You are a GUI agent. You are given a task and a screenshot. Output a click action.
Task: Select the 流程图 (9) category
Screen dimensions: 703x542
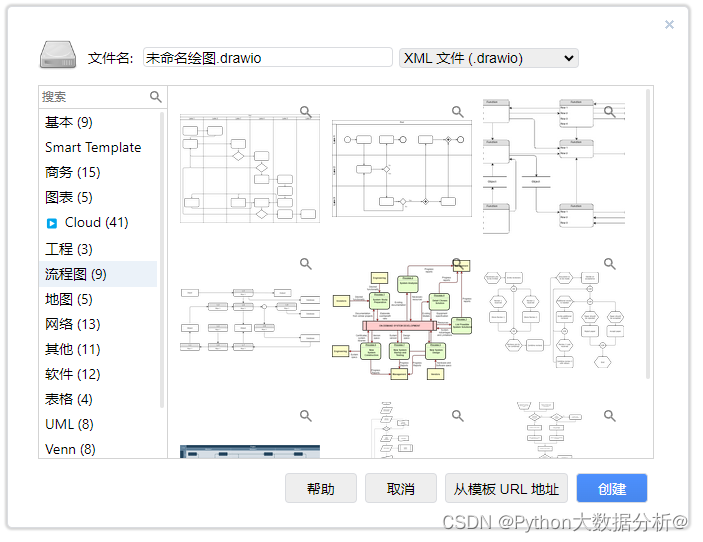coord(76,274)
